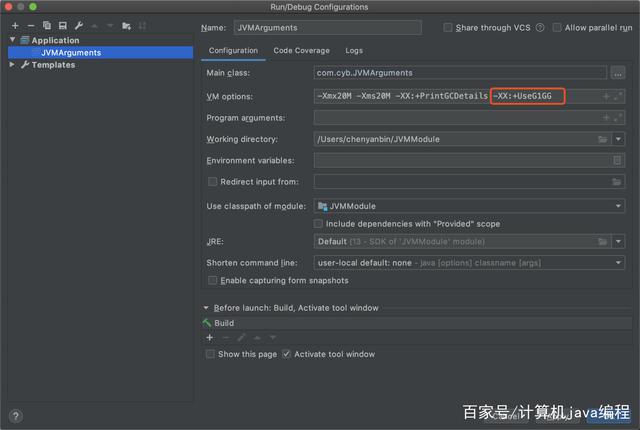The width and height of the screenshot is (640, 430).
Task: Copy the selected configuration
Action: click(x=47, y=26)
